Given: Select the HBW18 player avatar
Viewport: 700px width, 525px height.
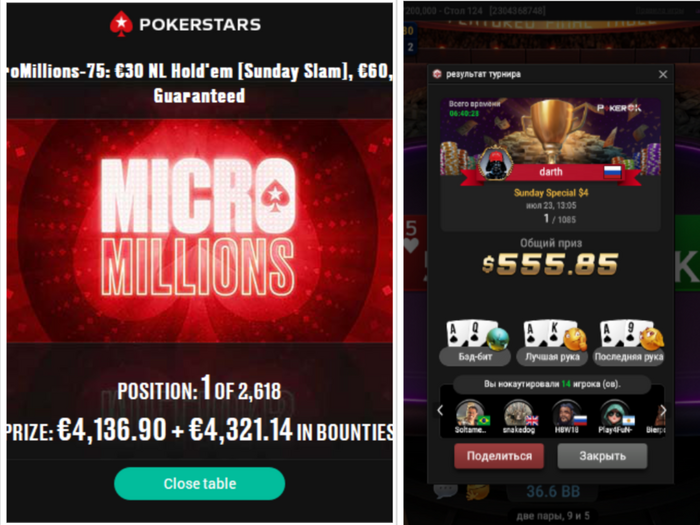Looking at the screenshot, I should pyautogui.click(x=566, y=413).
